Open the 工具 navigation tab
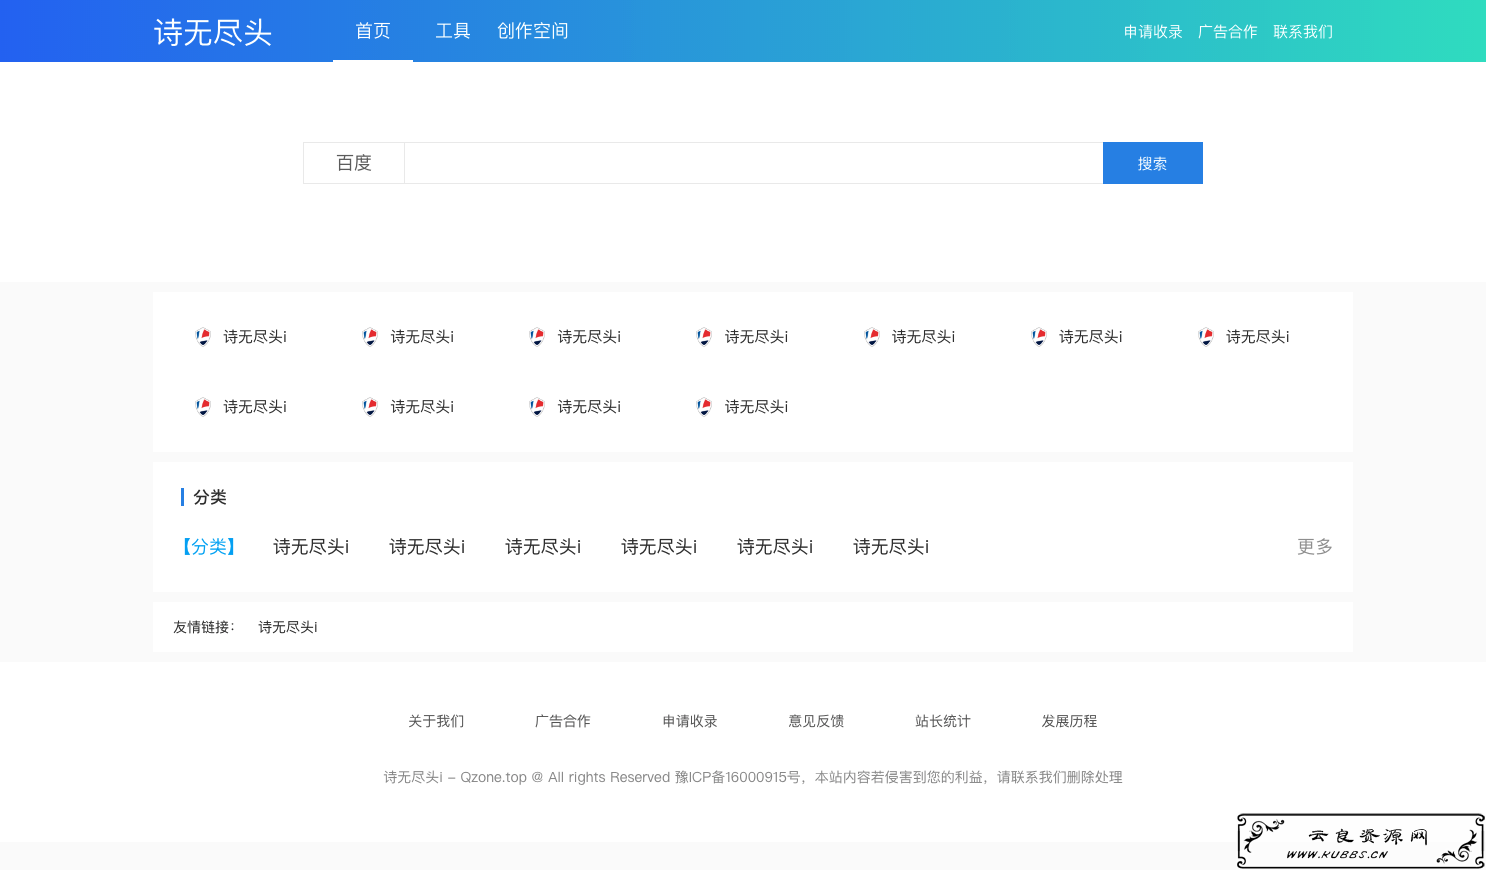The width and height of the screenshot is (1486, 870). click(453, 31)
